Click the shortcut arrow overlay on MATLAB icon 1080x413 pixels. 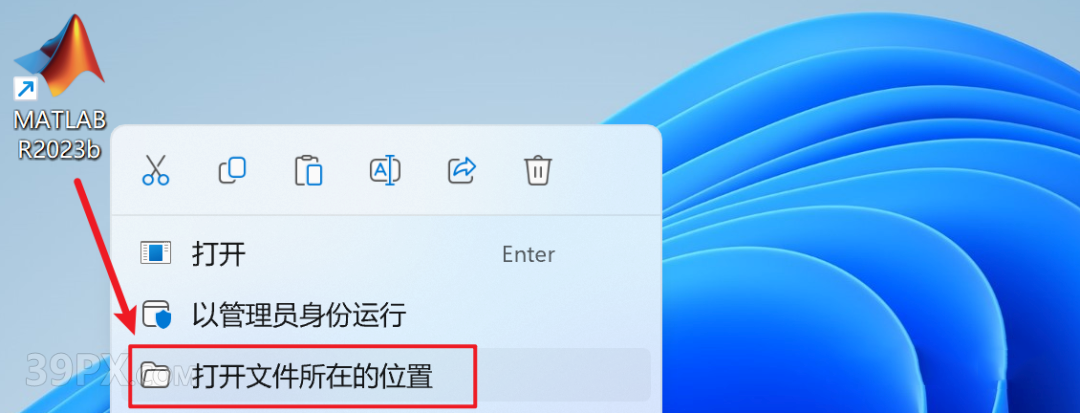pos(25,89)
